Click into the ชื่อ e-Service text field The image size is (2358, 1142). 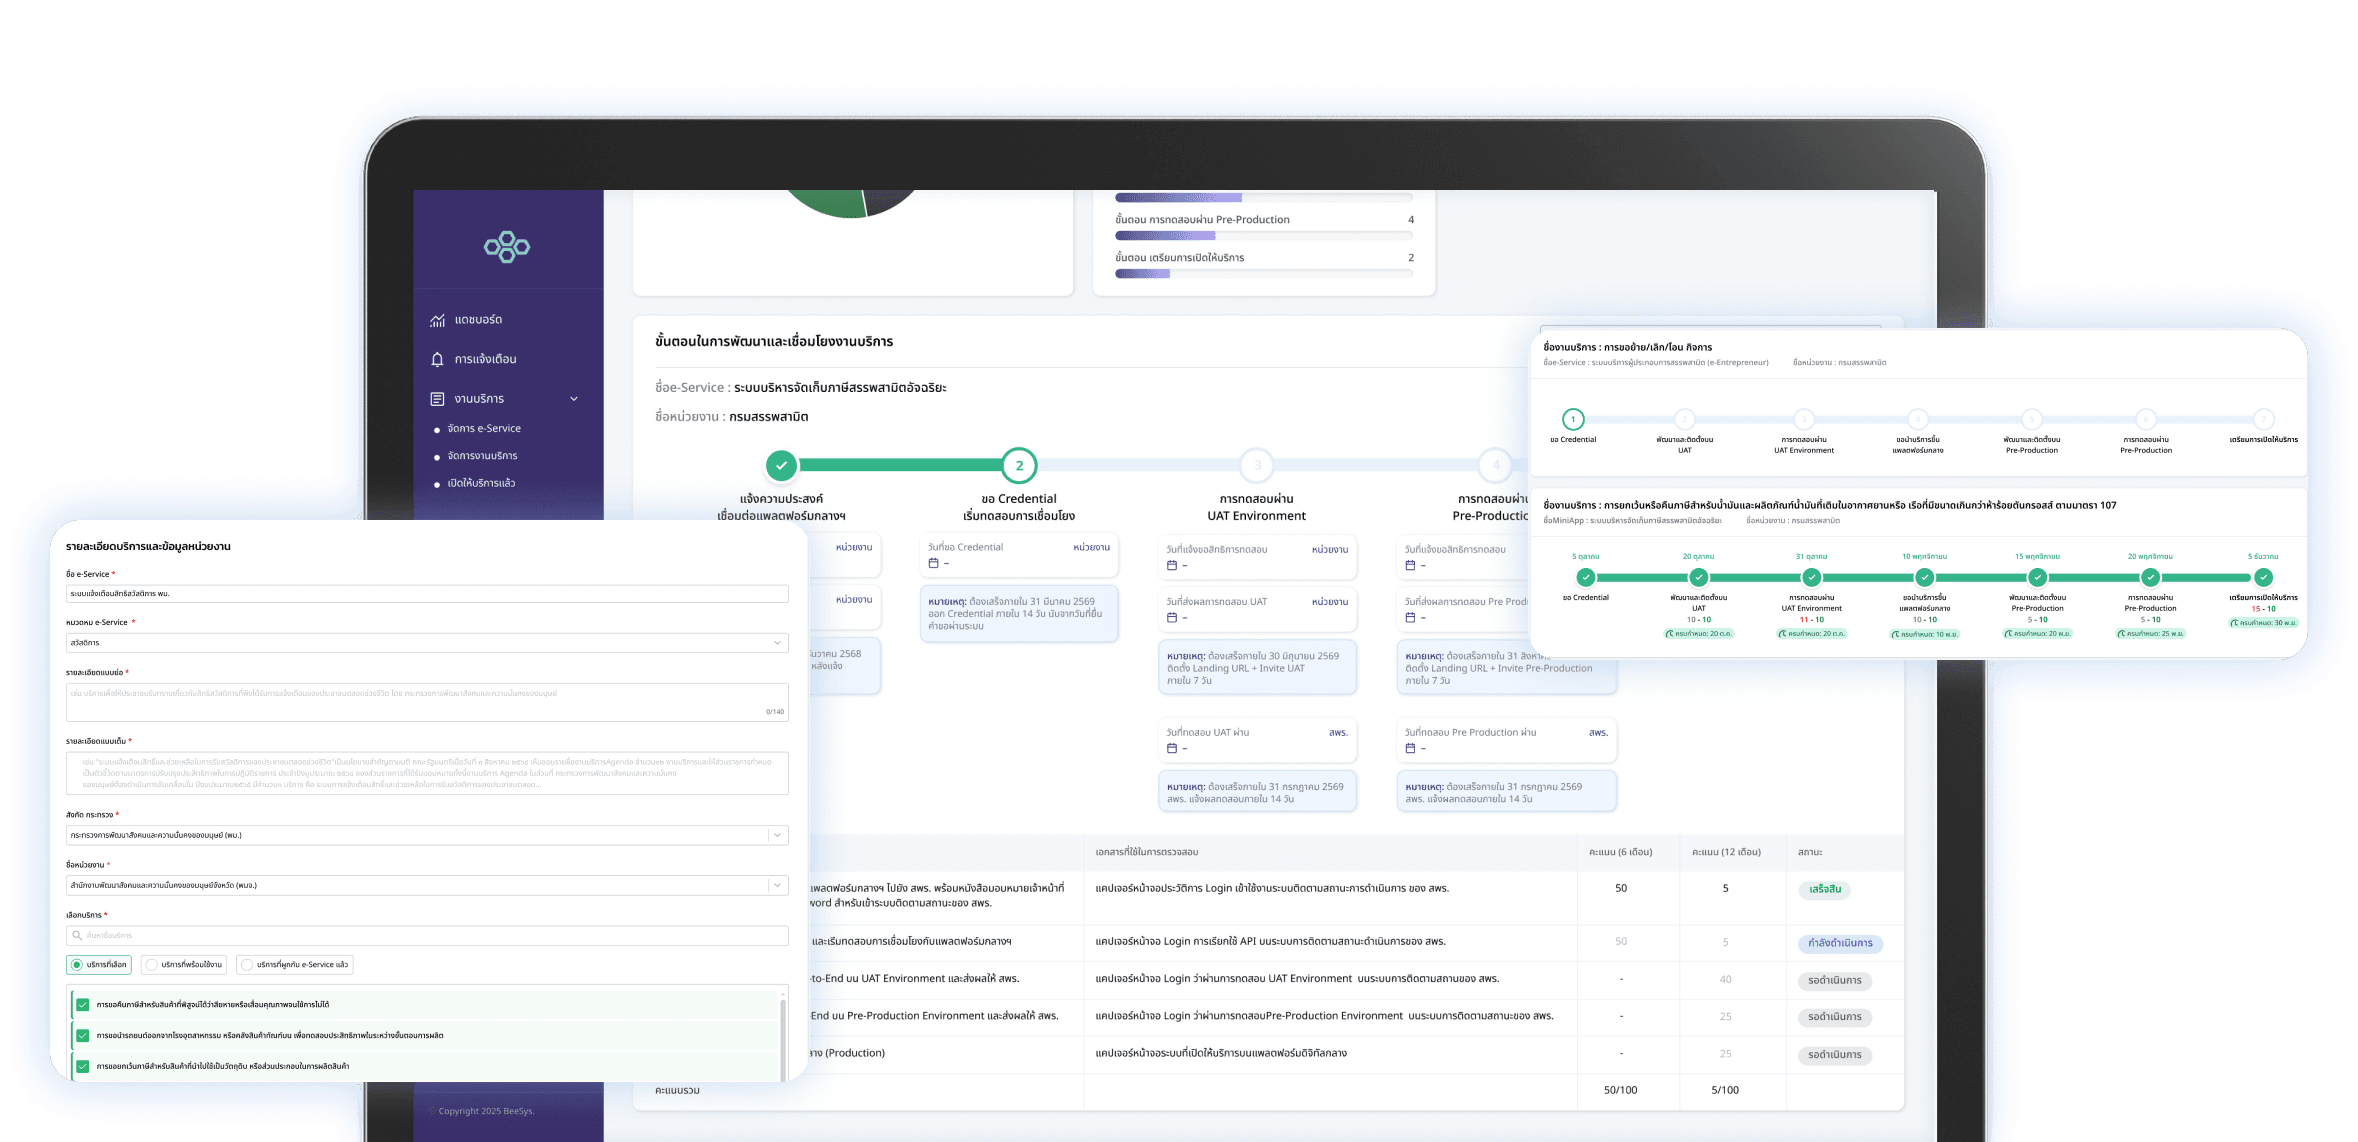point(427,594)
